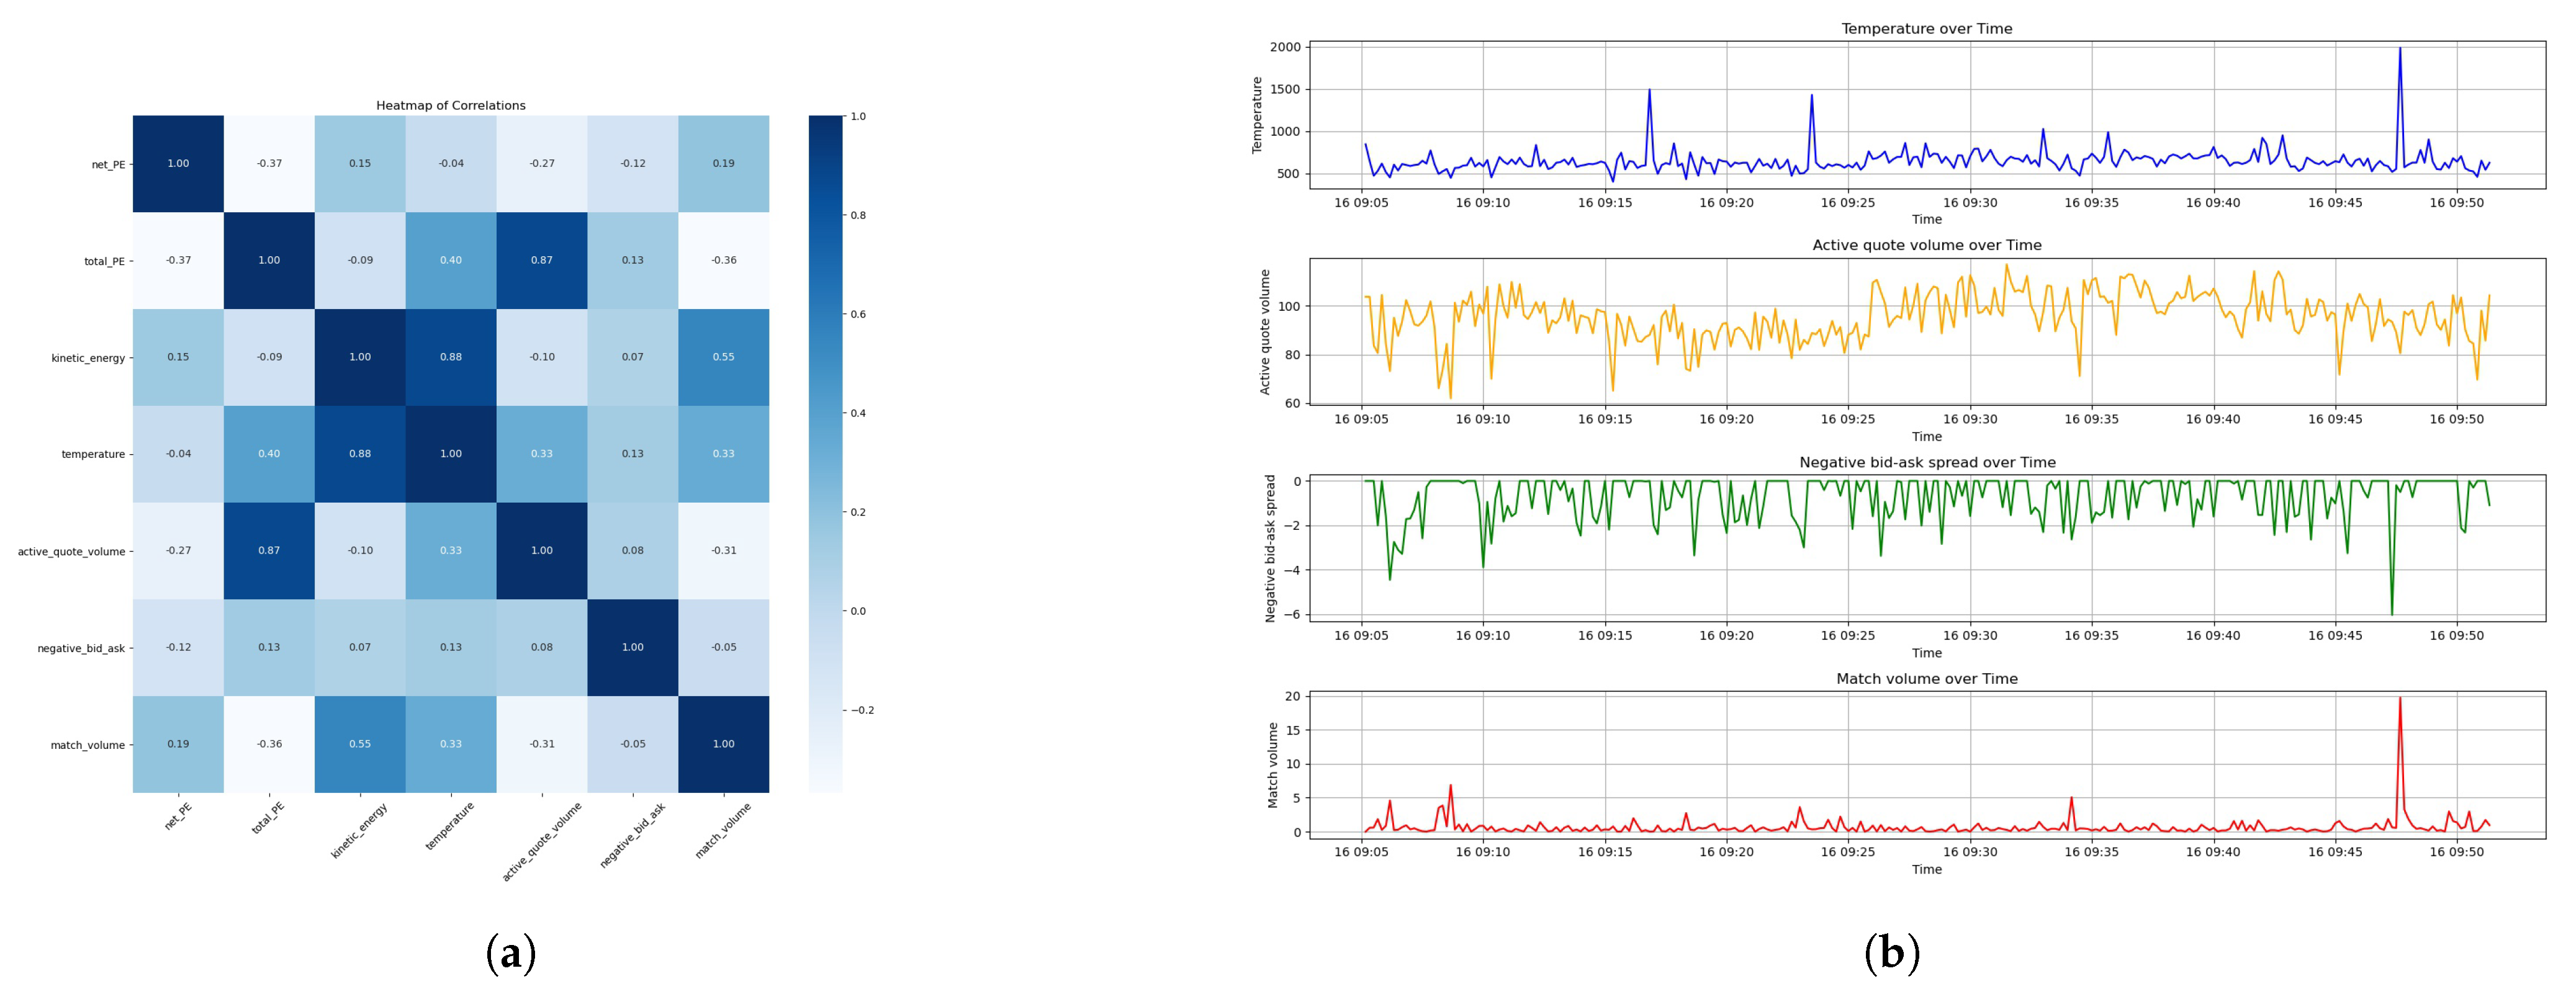Screen dimensions: 2576x994
Task: Click the 'Temperature over Time' chart title
Action: 1926,29
